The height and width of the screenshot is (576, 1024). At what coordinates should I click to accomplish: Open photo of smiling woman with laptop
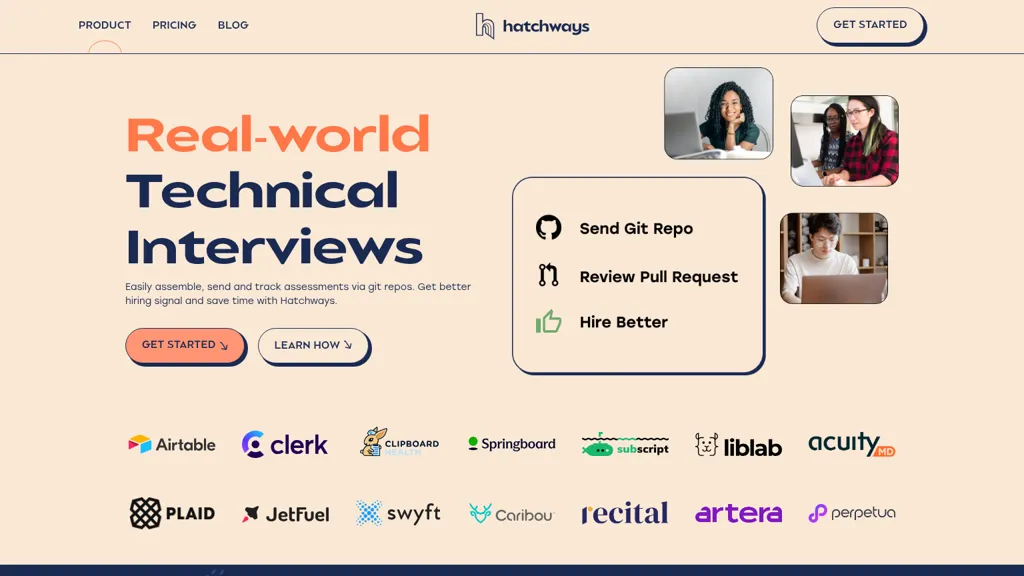coord(718,113)
